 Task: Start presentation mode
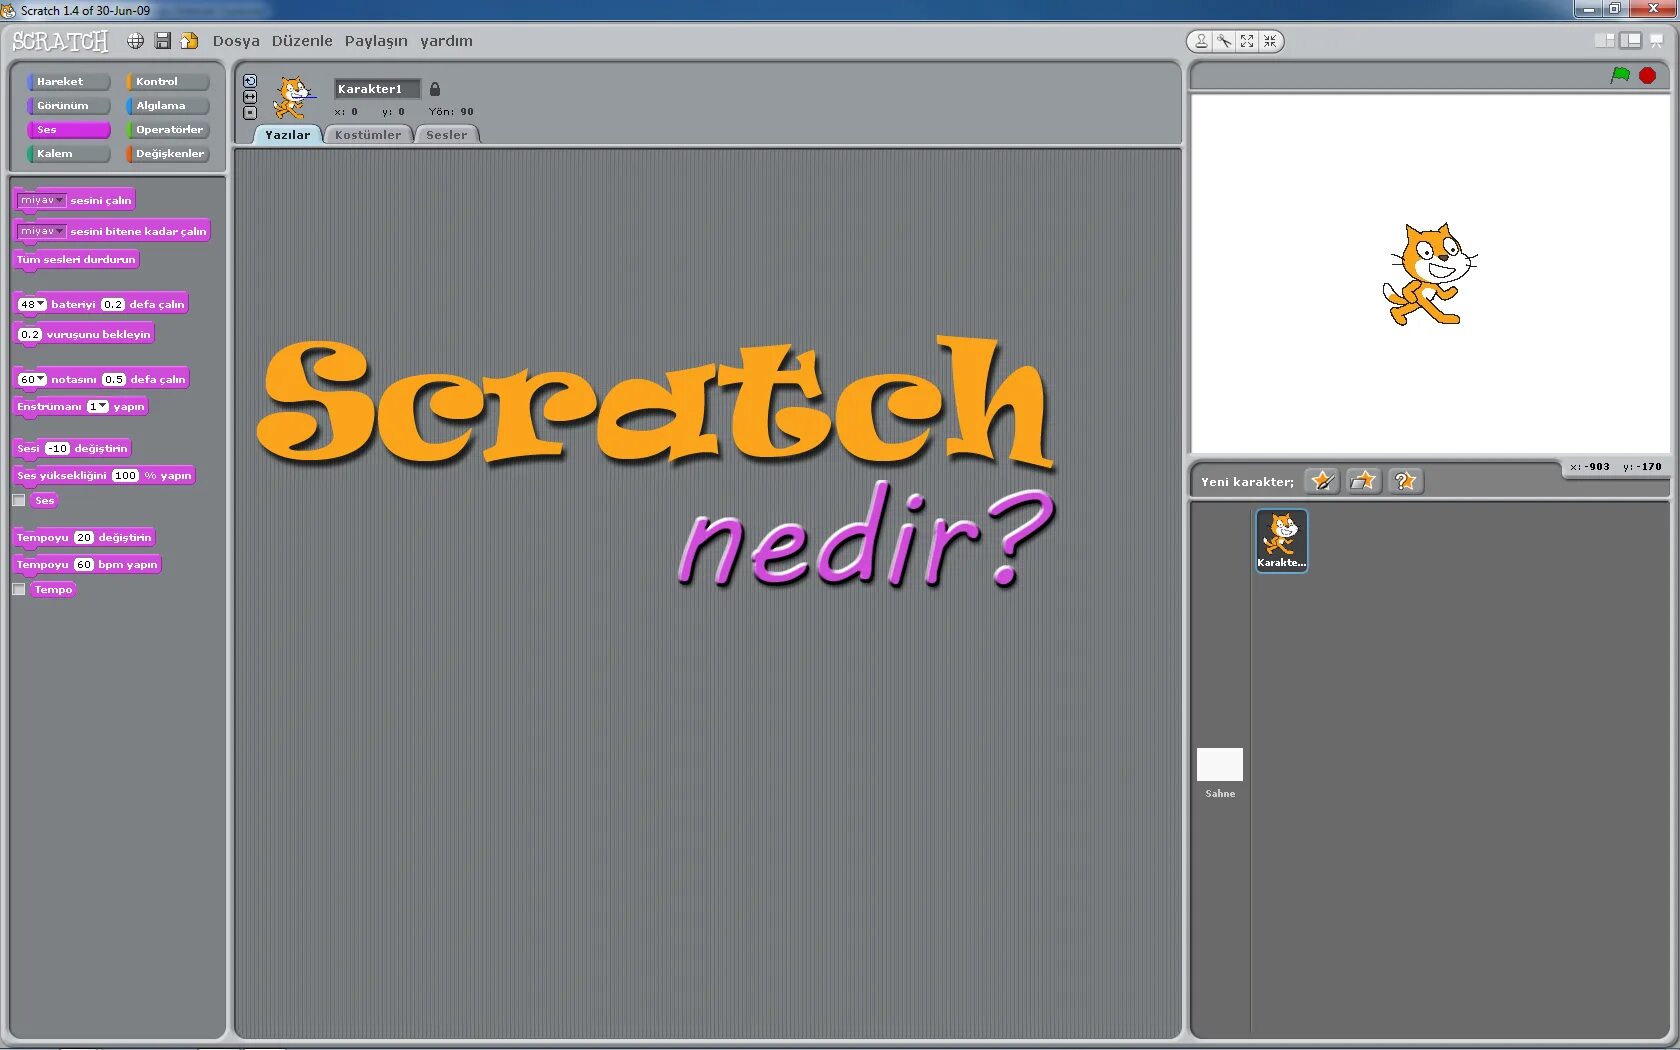coord(1656,41)
